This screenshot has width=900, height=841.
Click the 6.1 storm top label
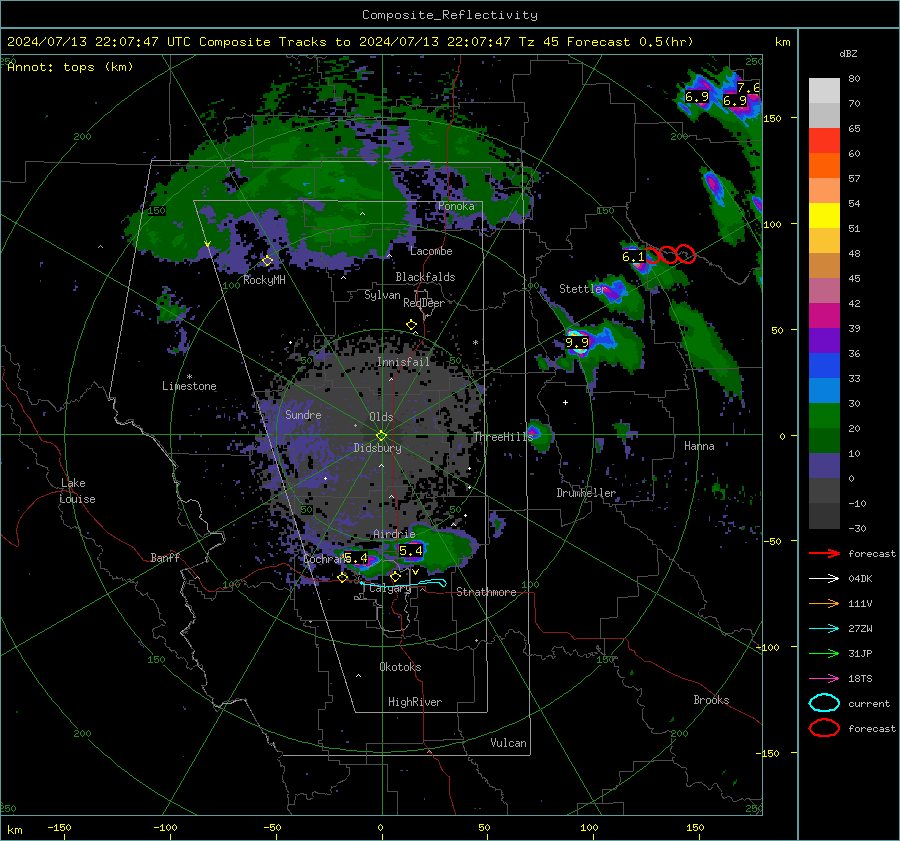tap(634, 257)
